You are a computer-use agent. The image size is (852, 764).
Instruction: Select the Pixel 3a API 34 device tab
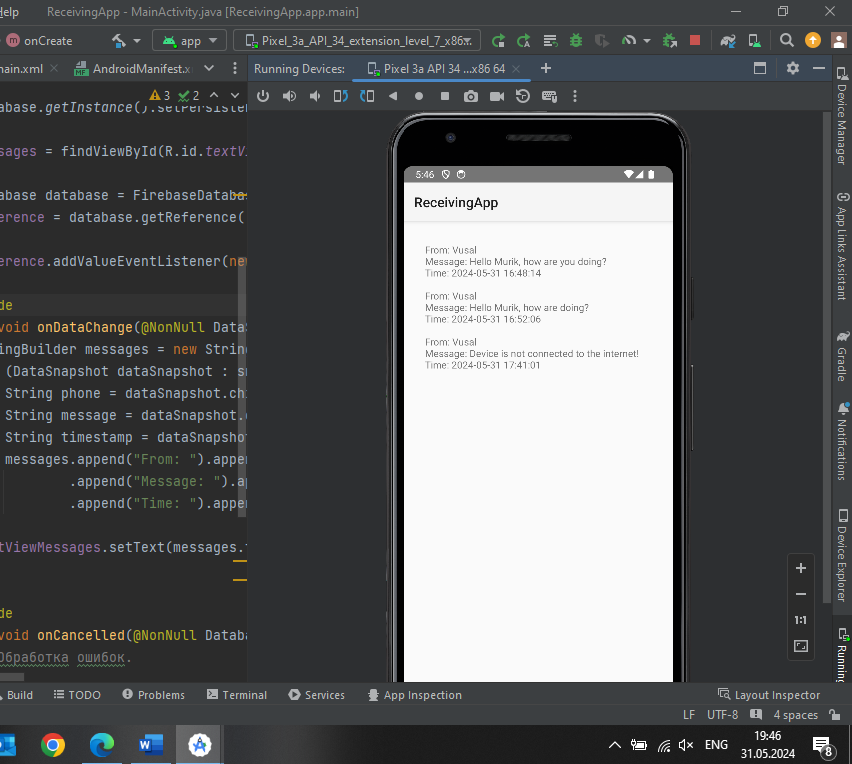click(x=444, y=69)
